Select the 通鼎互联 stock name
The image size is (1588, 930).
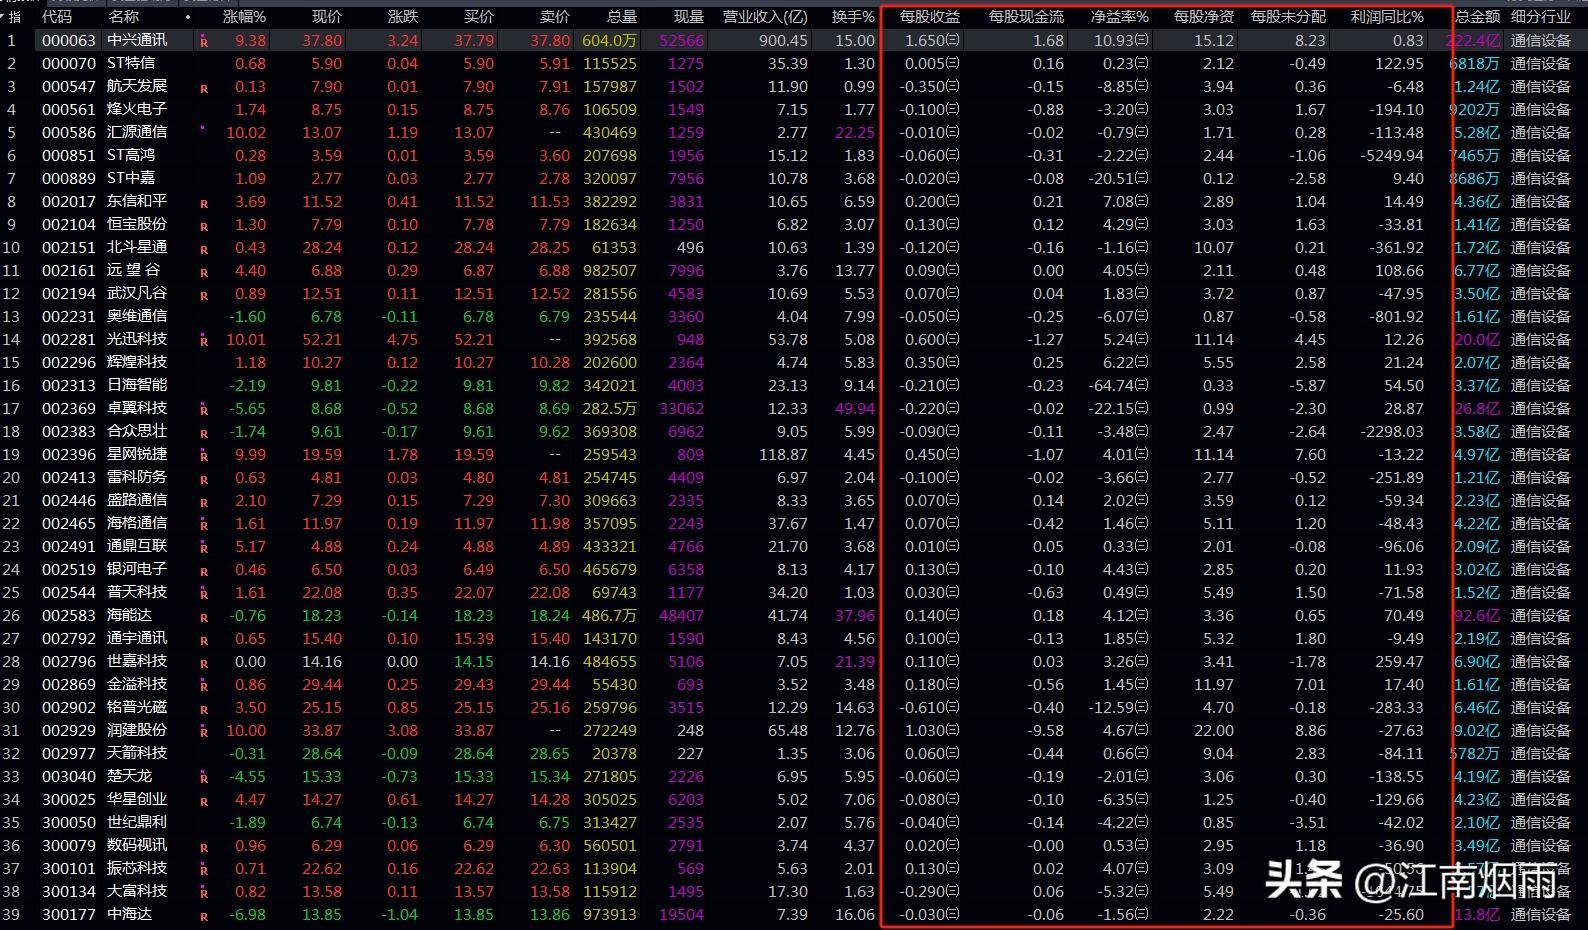[x=137, y=546]
